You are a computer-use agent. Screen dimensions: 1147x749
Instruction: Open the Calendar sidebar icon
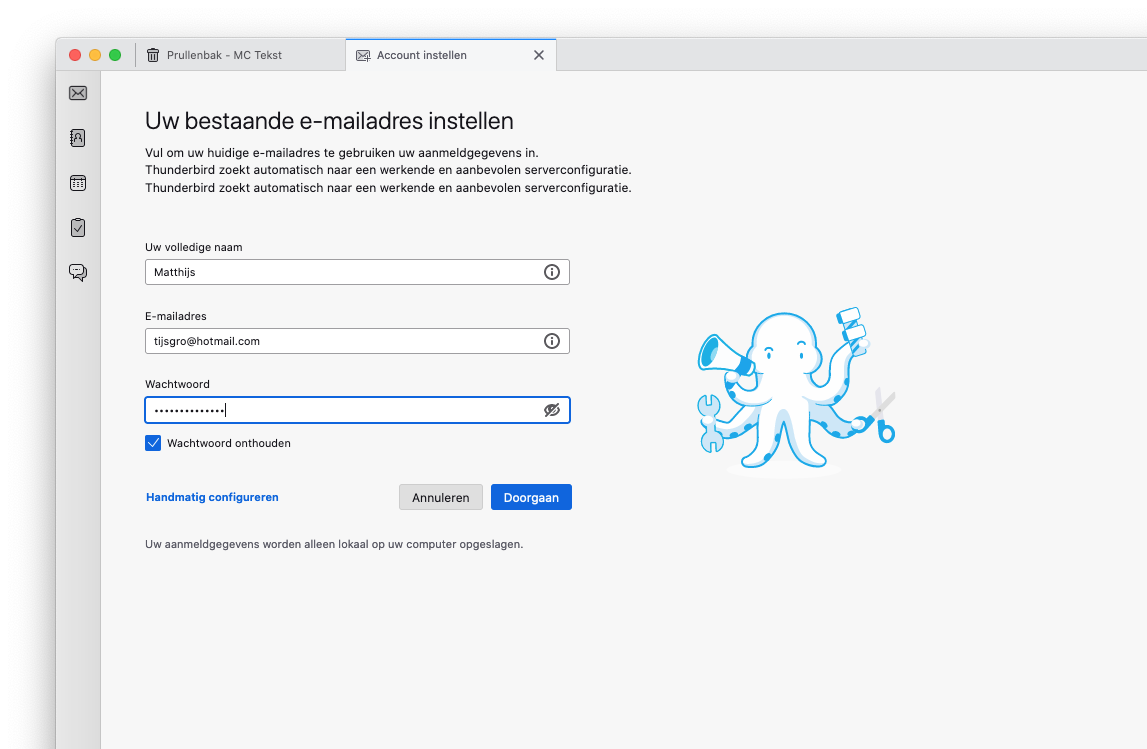point(78,183)
